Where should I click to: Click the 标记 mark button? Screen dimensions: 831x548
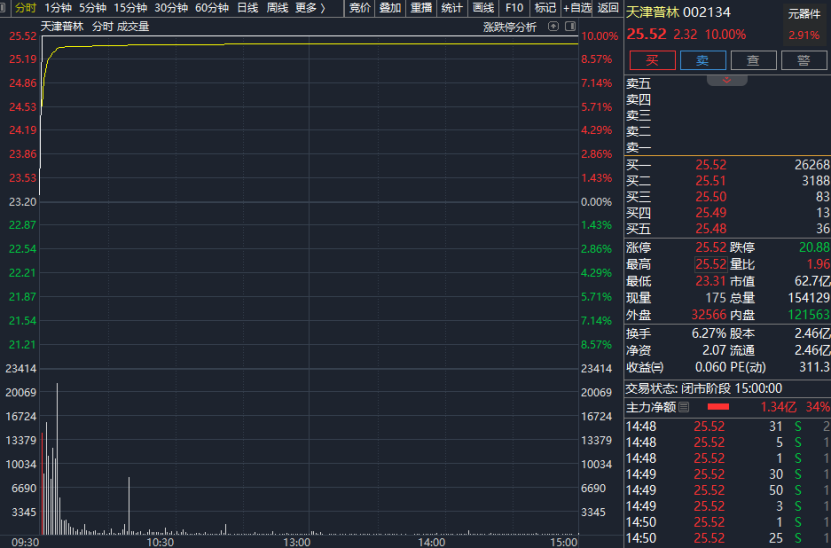pos(545,8)
